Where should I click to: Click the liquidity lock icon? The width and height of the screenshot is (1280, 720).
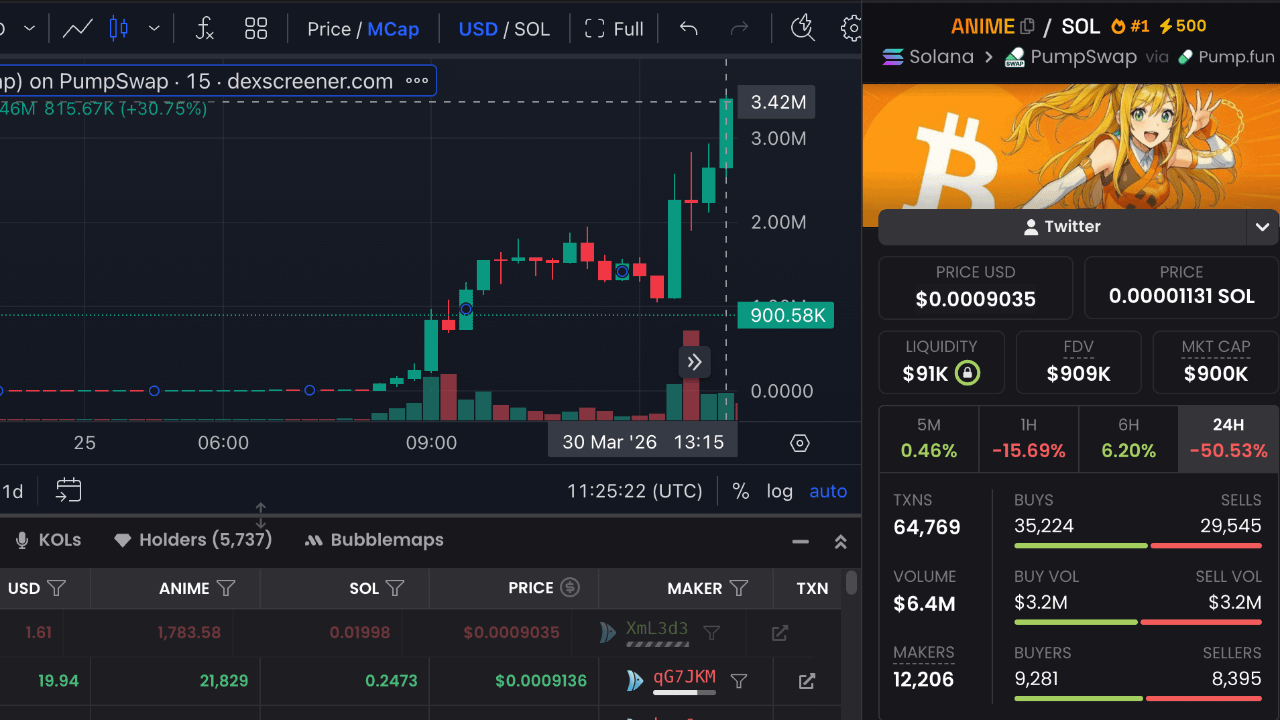click(967, 374)
